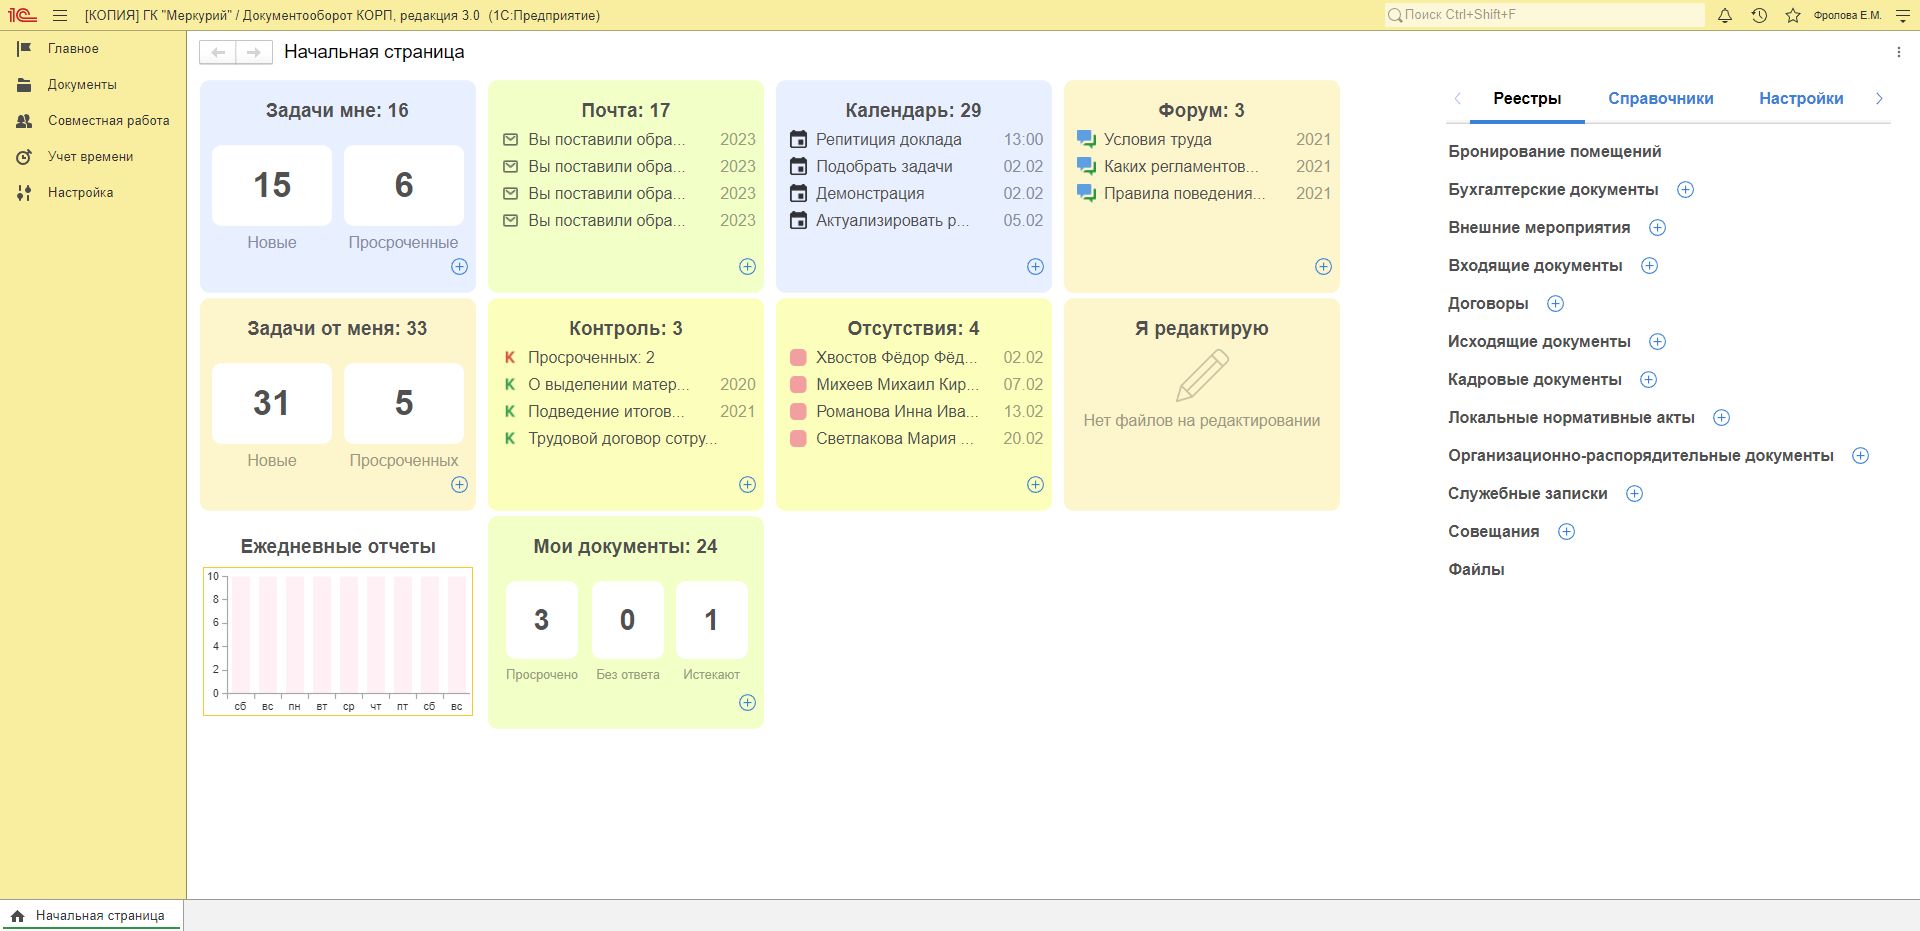Open Бронирование помещений link
The image size is (1920, 931).
[x=1554, y=152]
